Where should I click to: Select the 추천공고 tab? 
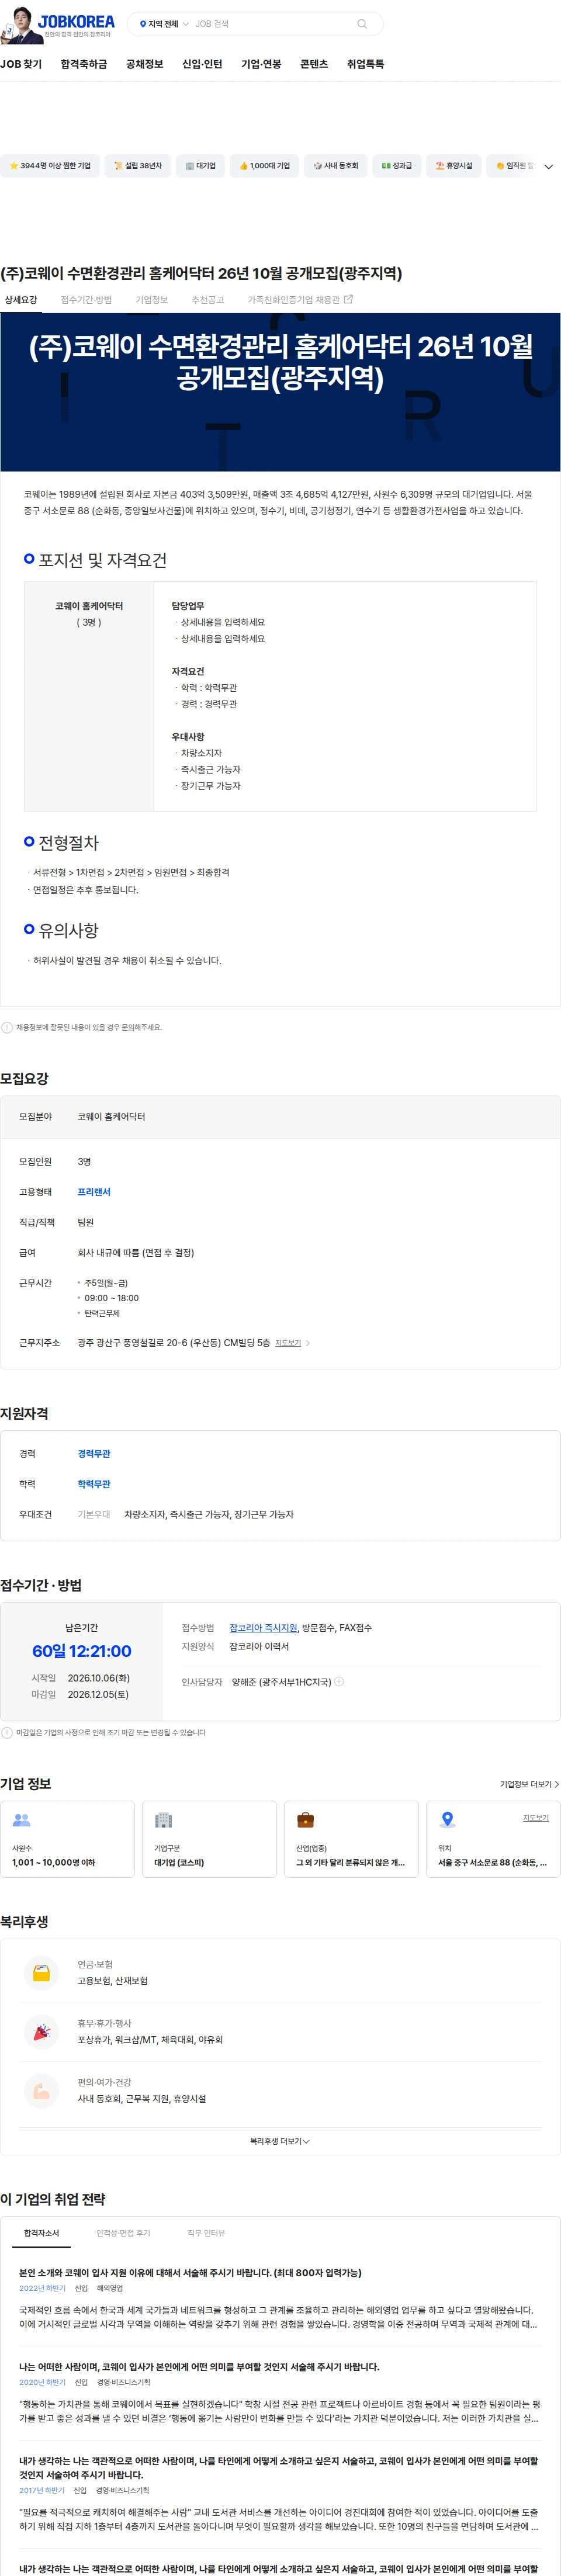(208, 300)
